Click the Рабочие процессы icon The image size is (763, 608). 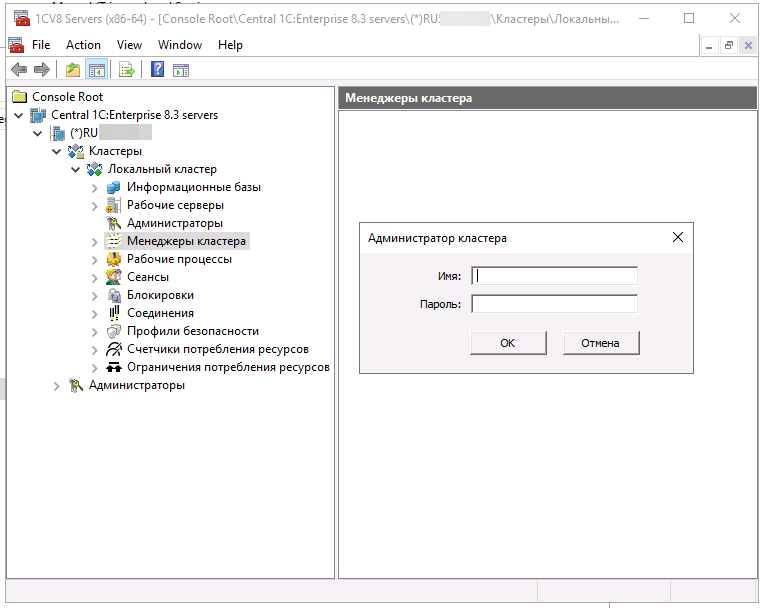pos(113,259)
